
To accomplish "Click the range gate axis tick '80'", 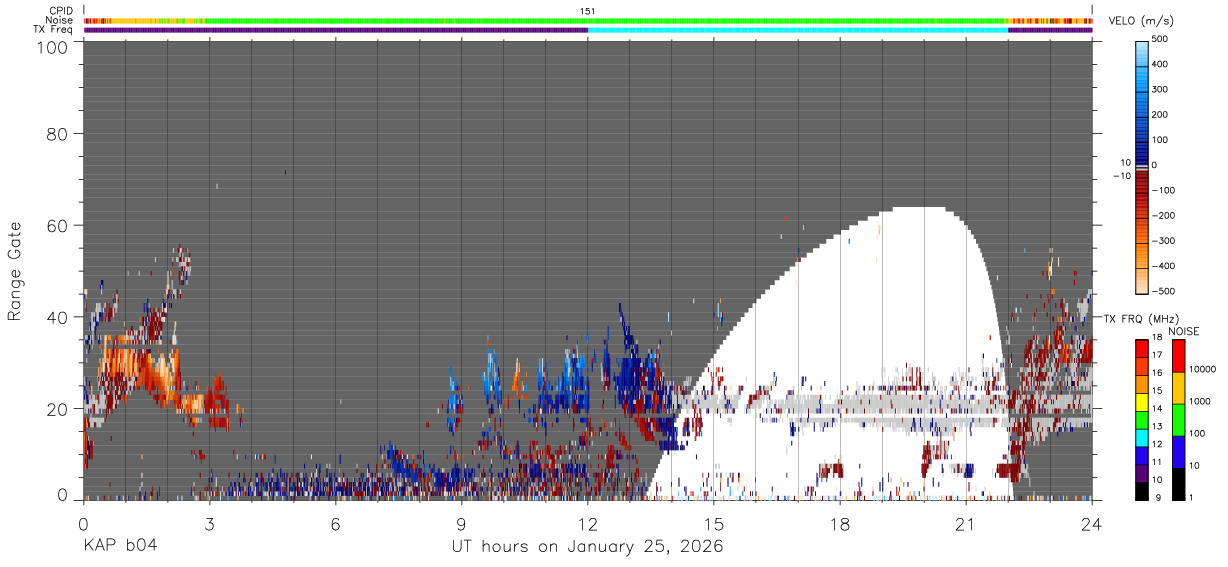I will click(58, 134).
